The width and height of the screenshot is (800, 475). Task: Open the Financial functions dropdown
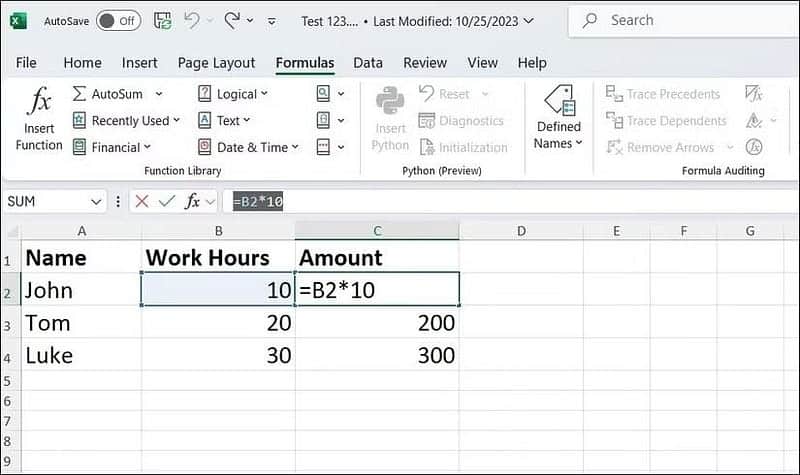[112, 147]
